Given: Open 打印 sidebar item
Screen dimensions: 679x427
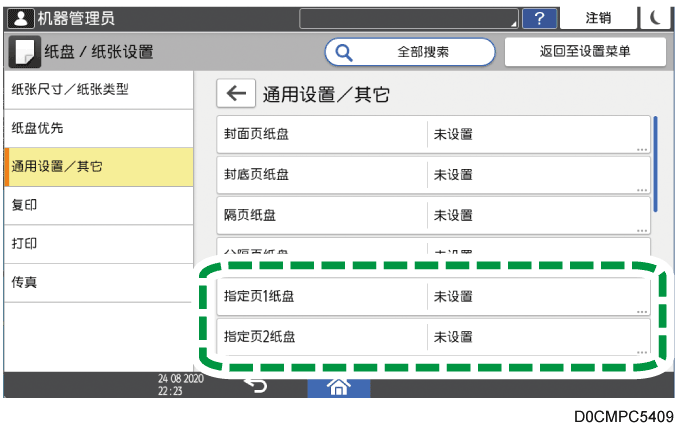Looking at the screenshot, I should coord(99,244).
